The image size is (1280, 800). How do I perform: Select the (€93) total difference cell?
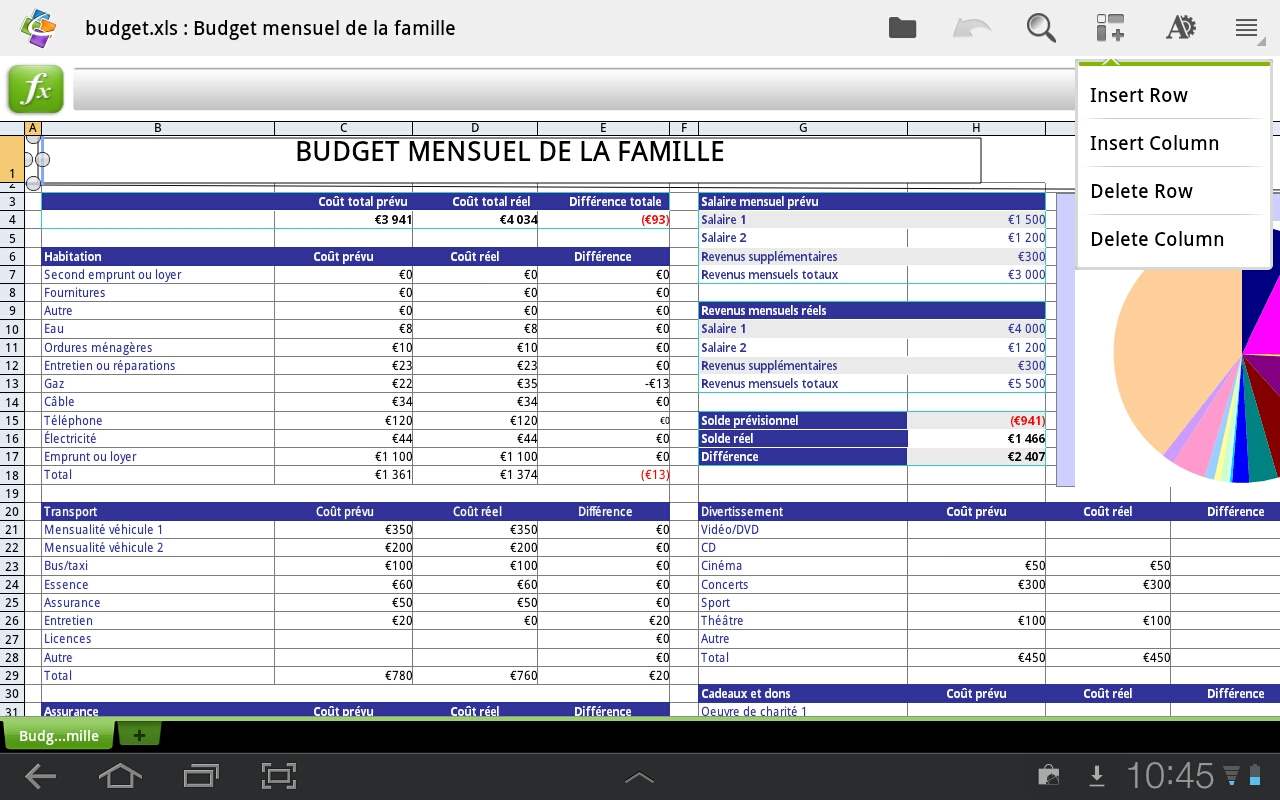click(603, 220)
